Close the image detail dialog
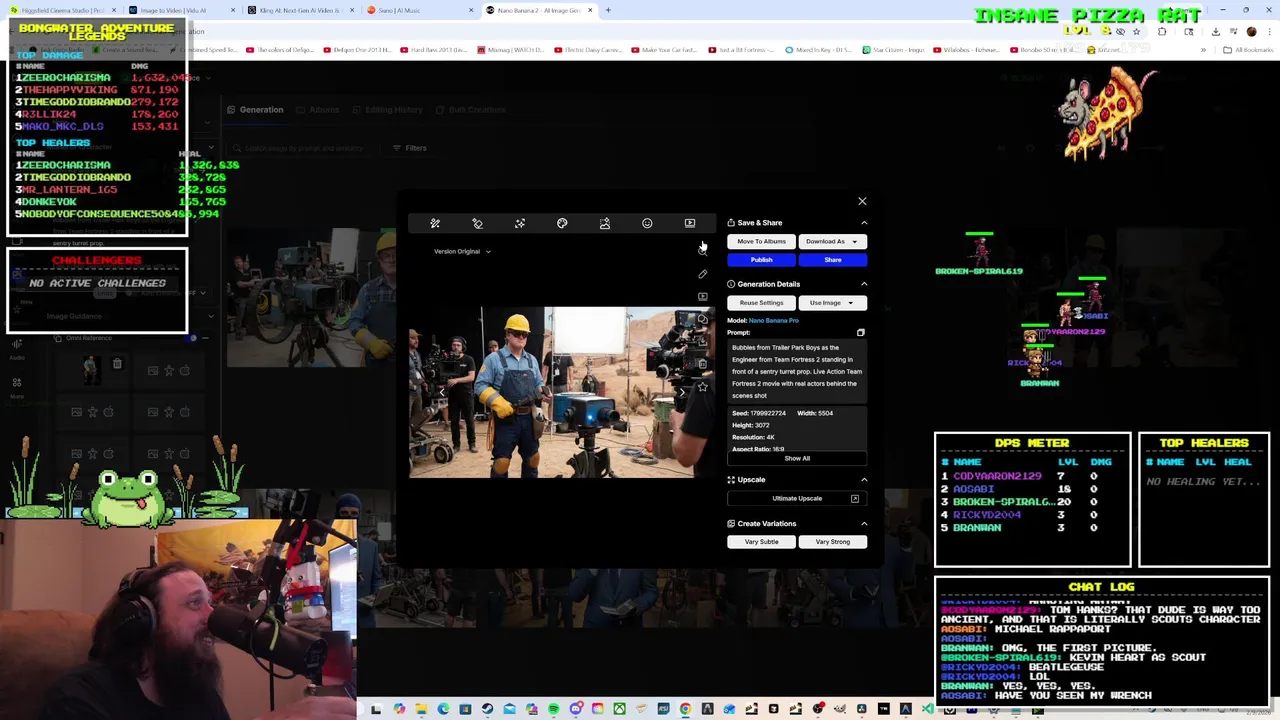The height and width of the screenshot is (720, 1280). (x=862, y=201)
